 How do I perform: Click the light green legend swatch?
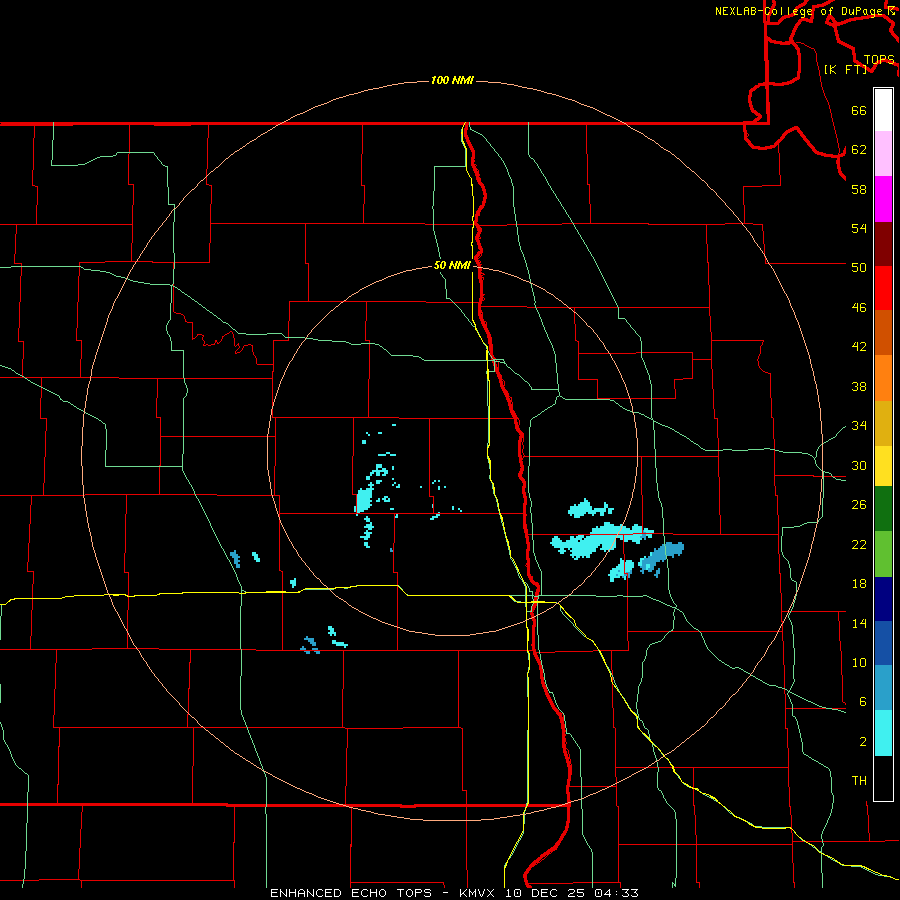coord(883,554)
